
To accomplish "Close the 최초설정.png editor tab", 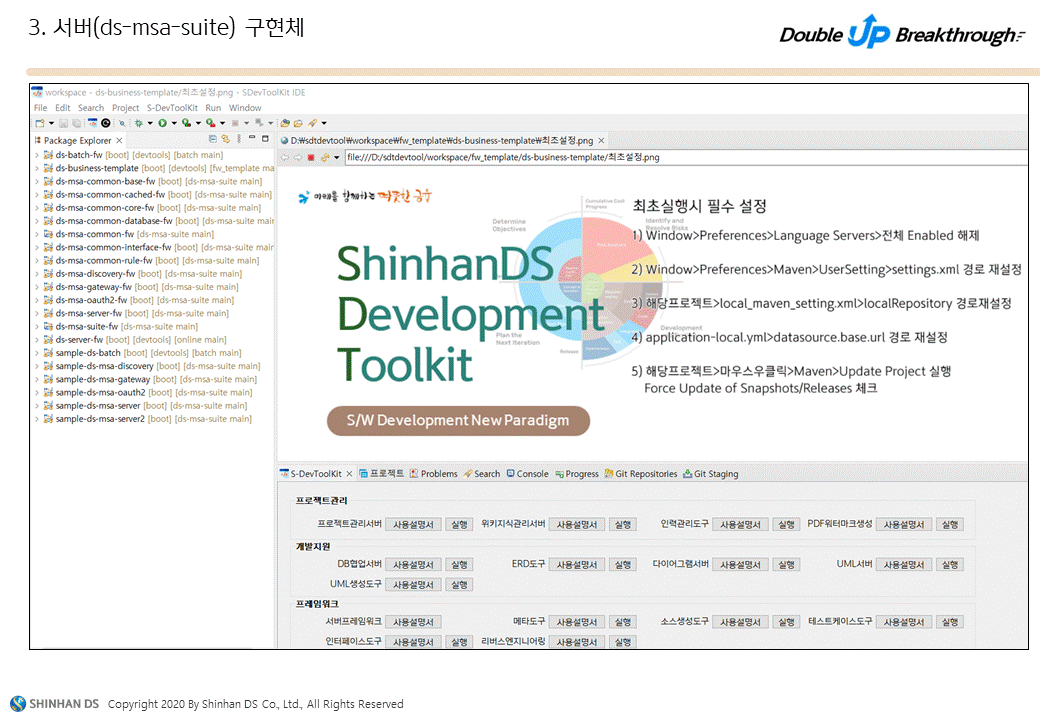I will point(601,141).
